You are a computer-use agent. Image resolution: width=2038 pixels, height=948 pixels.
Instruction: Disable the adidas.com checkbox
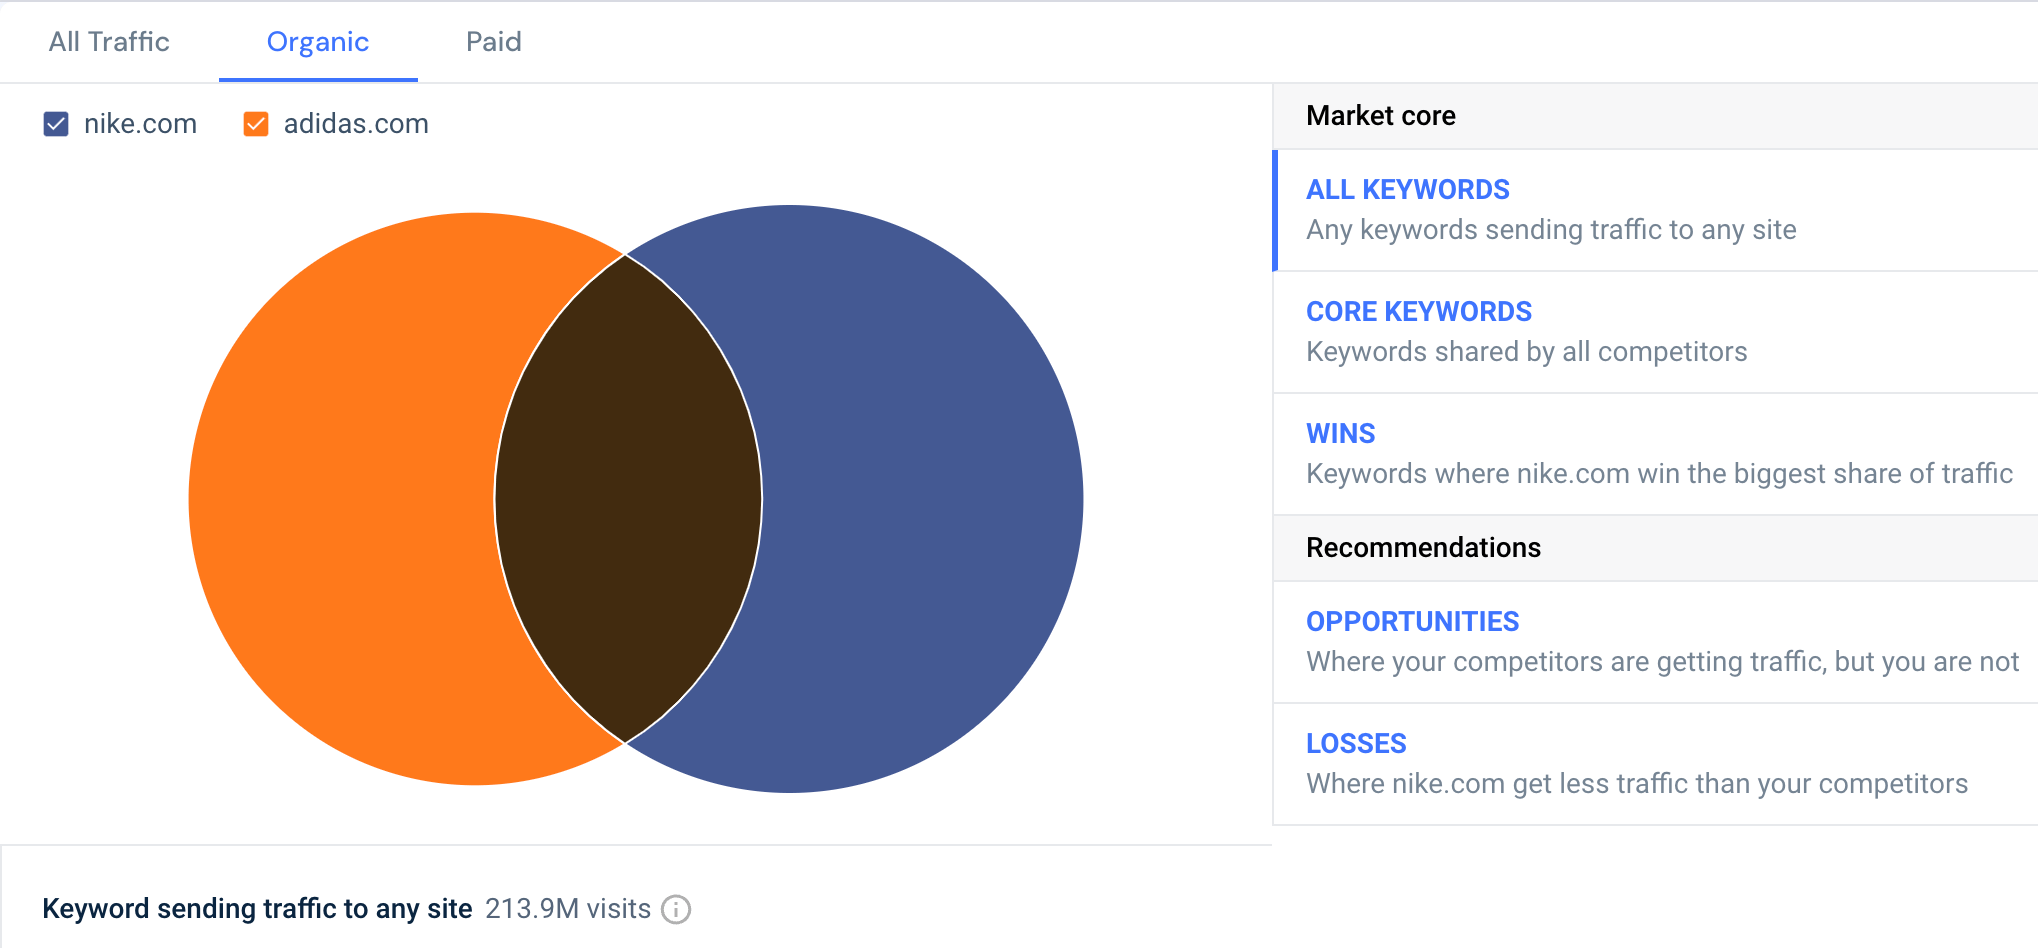255,124
